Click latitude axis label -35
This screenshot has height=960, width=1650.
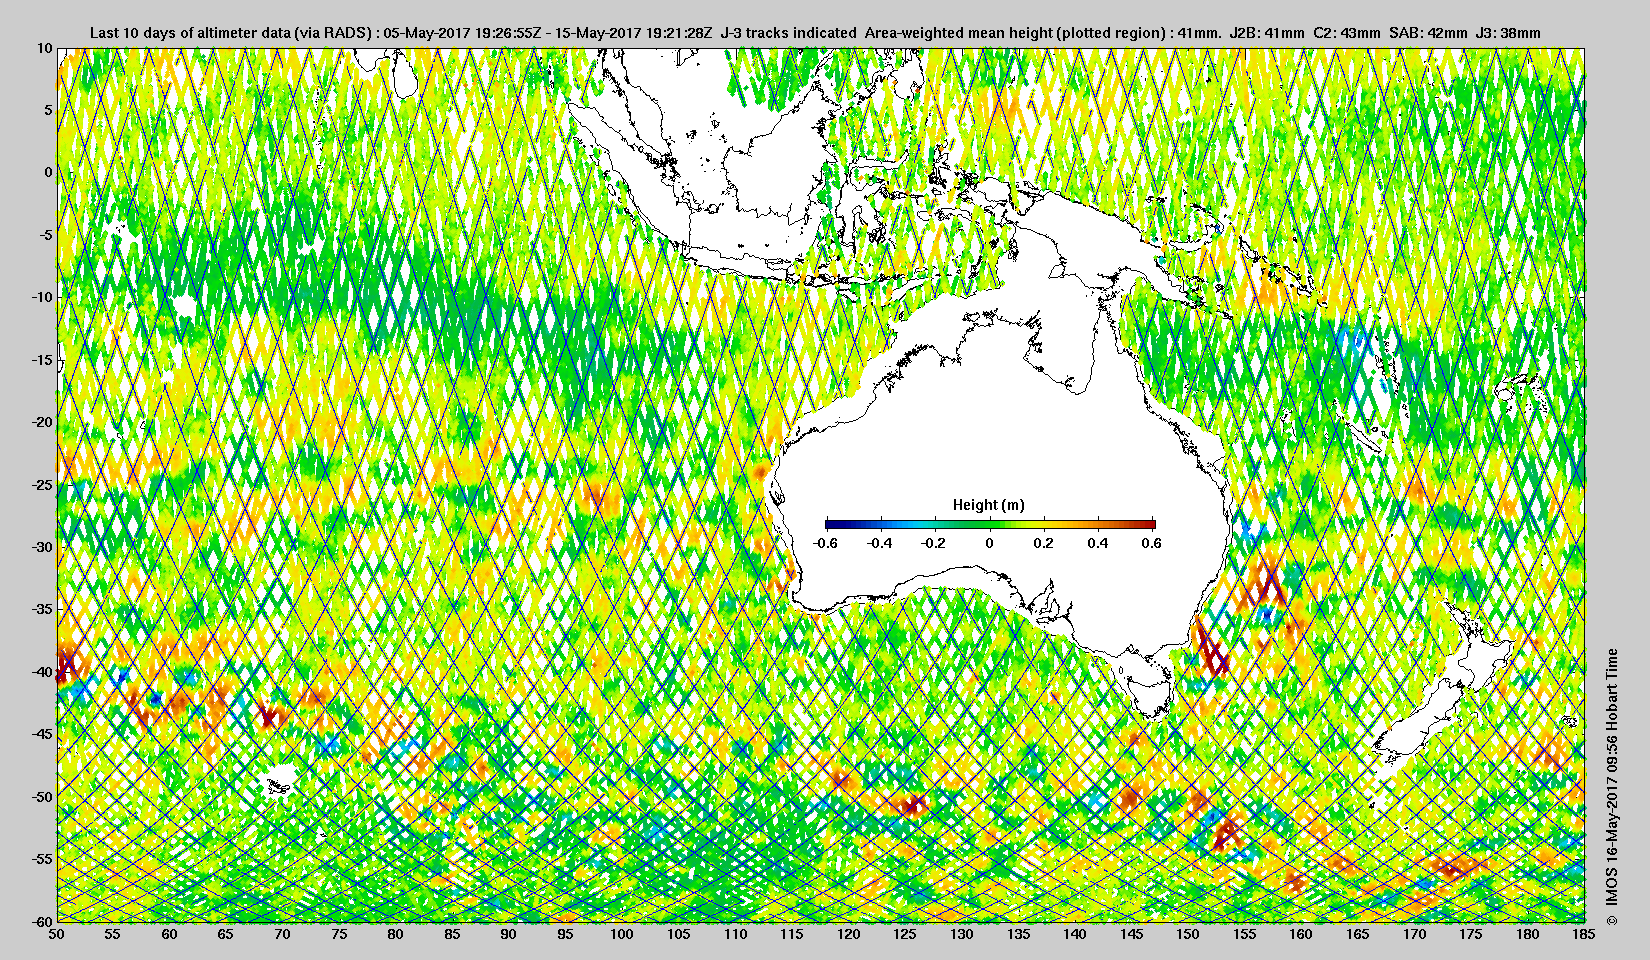[41, 609]
